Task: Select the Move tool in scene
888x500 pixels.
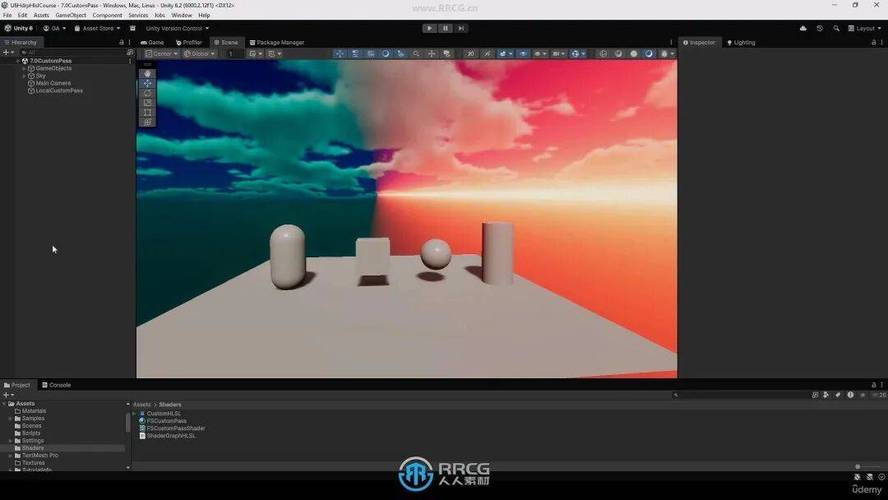Action: pos(147,83)
